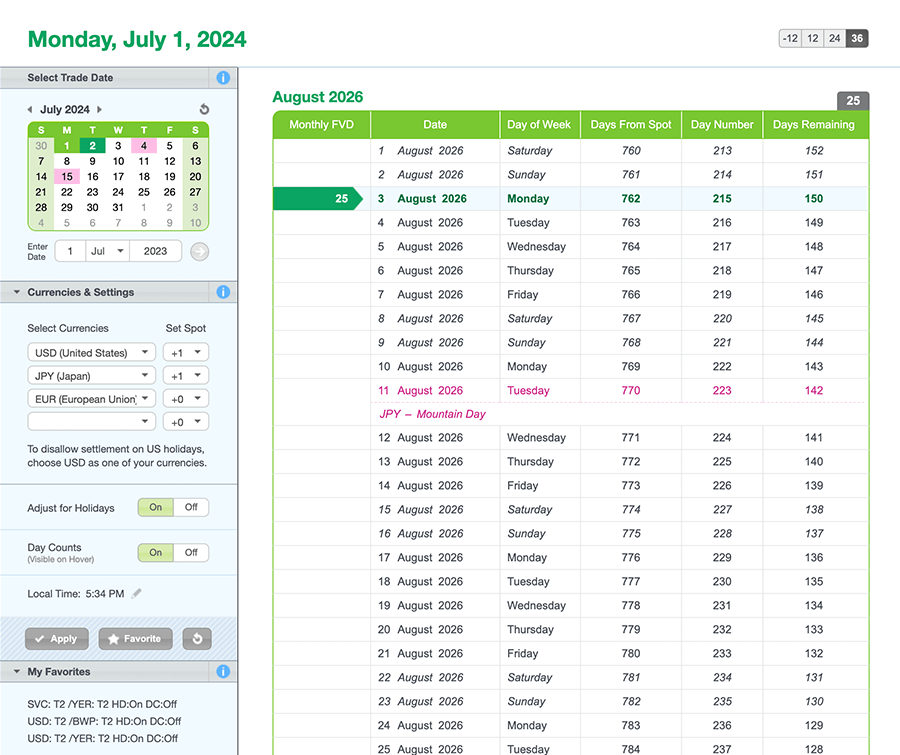The height and width of the screenshot is (755, 900).
Task: Turn Day Counts On
Action: (156, 552)
